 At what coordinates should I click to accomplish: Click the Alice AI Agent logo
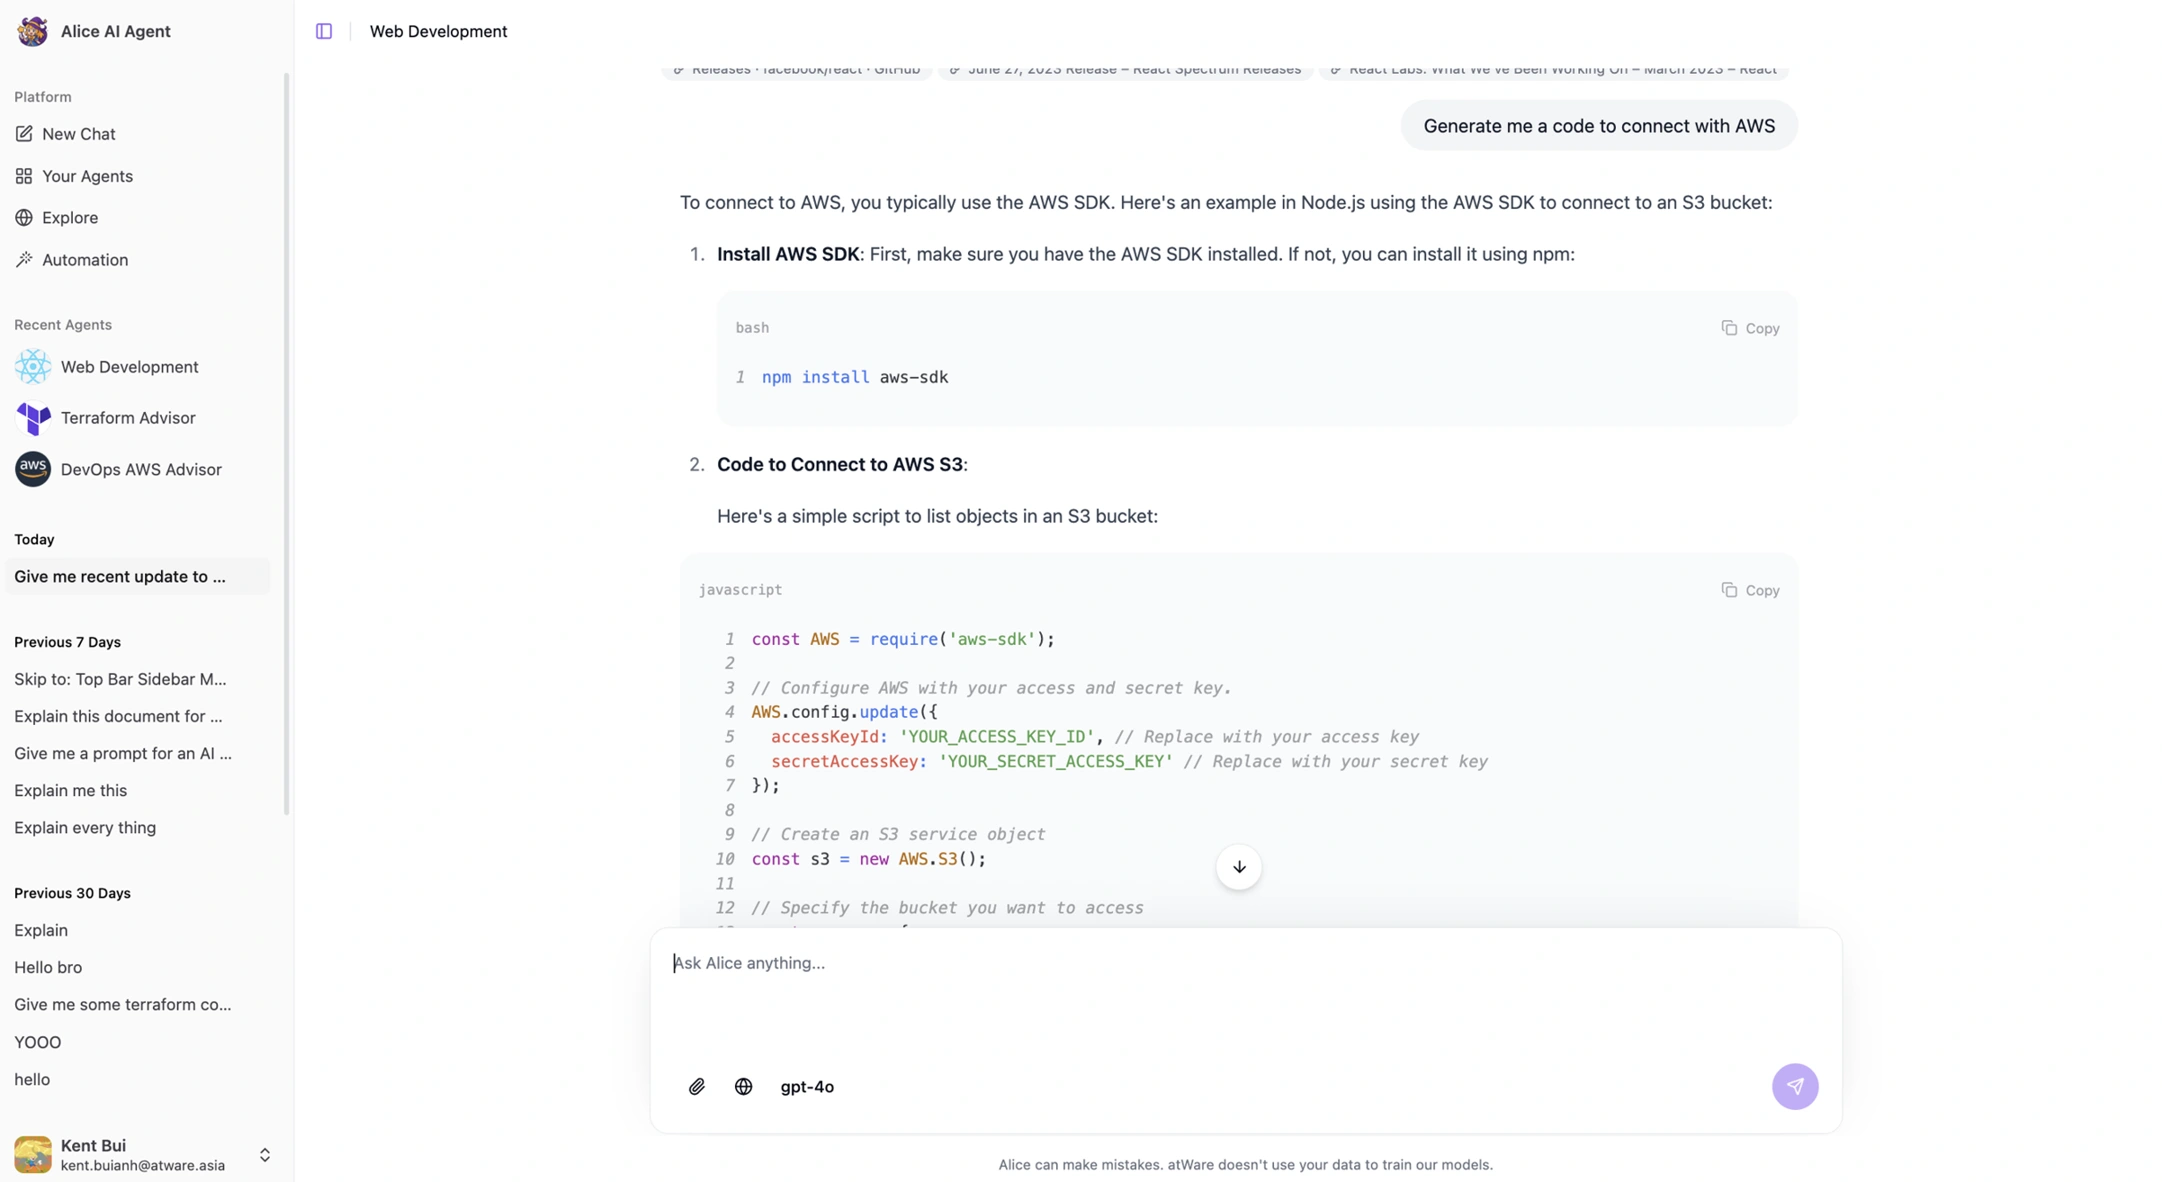(33, 31)
